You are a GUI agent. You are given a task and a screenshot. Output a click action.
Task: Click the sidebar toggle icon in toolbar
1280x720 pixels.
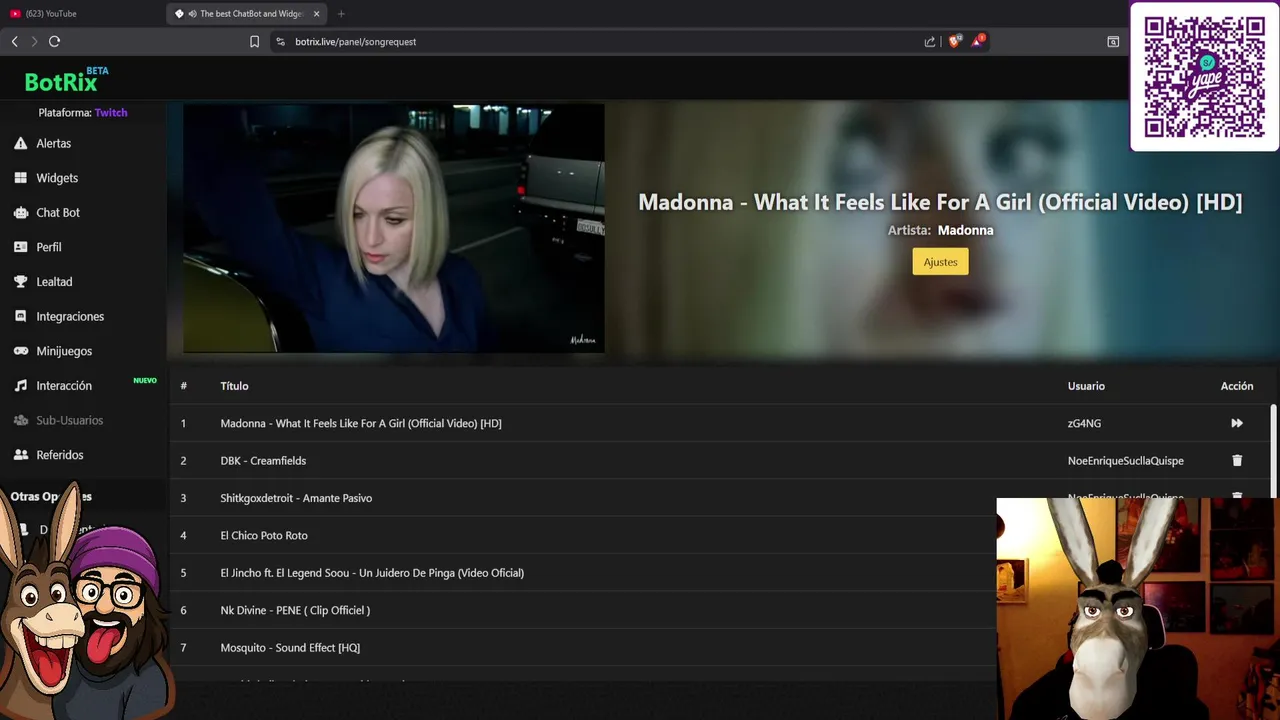(x=1113, y=41)
